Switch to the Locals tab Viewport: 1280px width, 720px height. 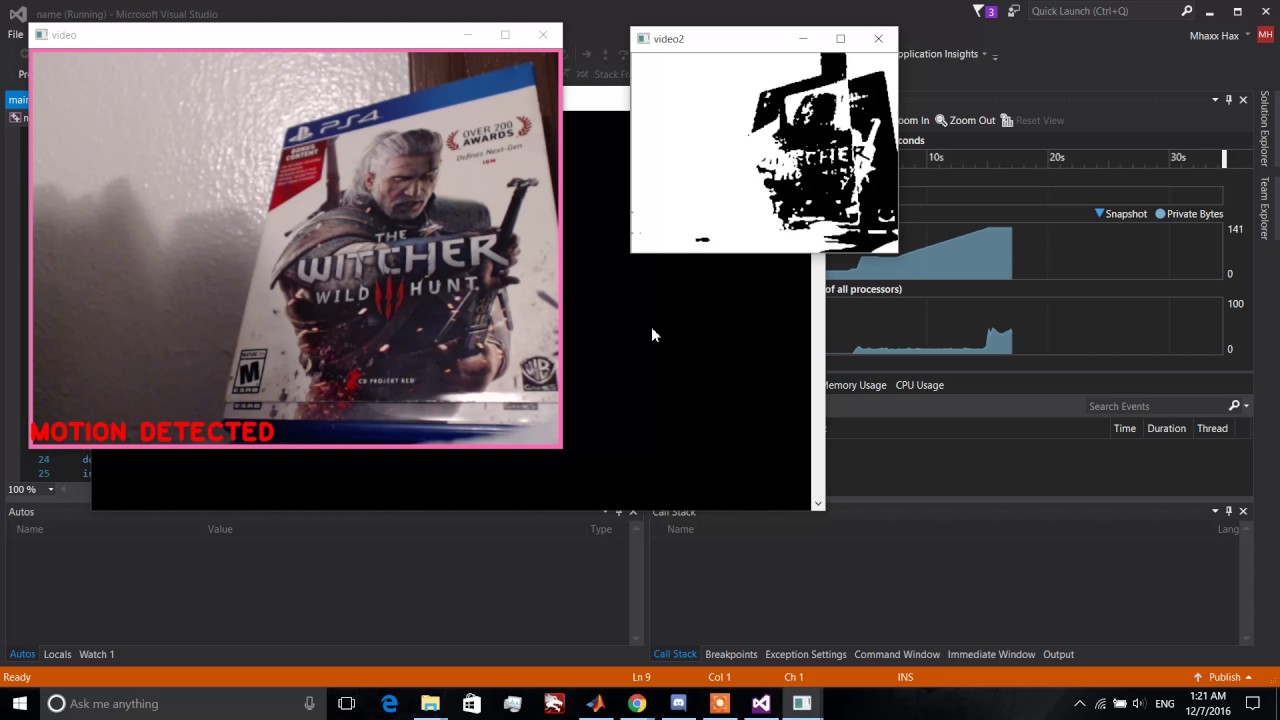[57, 654]
